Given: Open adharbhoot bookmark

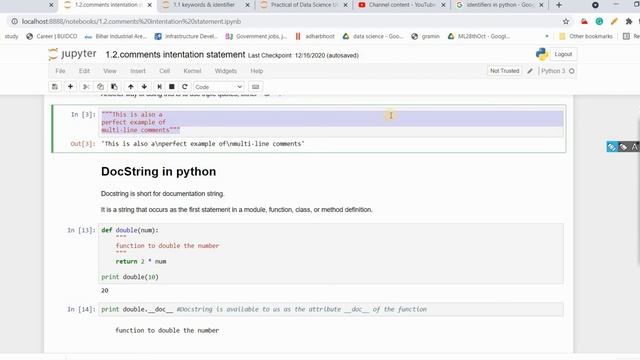Looking at the screenshot, I should [315, 36].
